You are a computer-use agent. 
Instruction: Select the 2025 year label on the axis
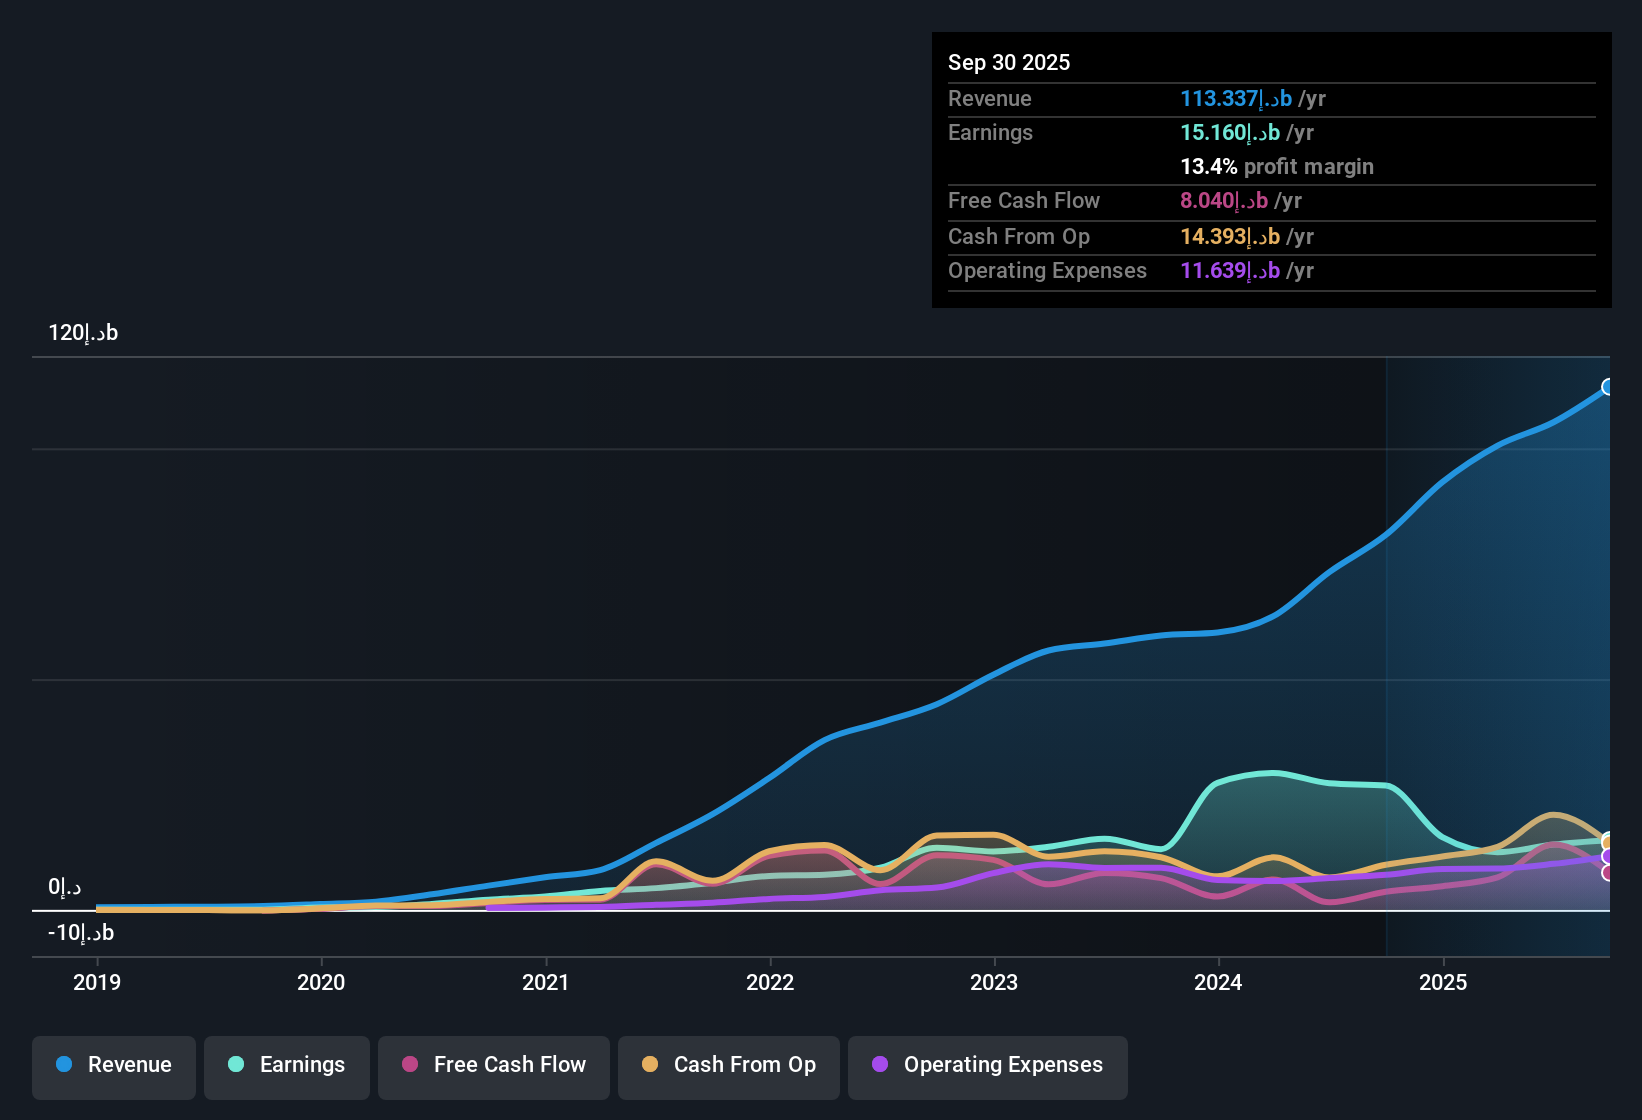click(x=1444, y=983)
